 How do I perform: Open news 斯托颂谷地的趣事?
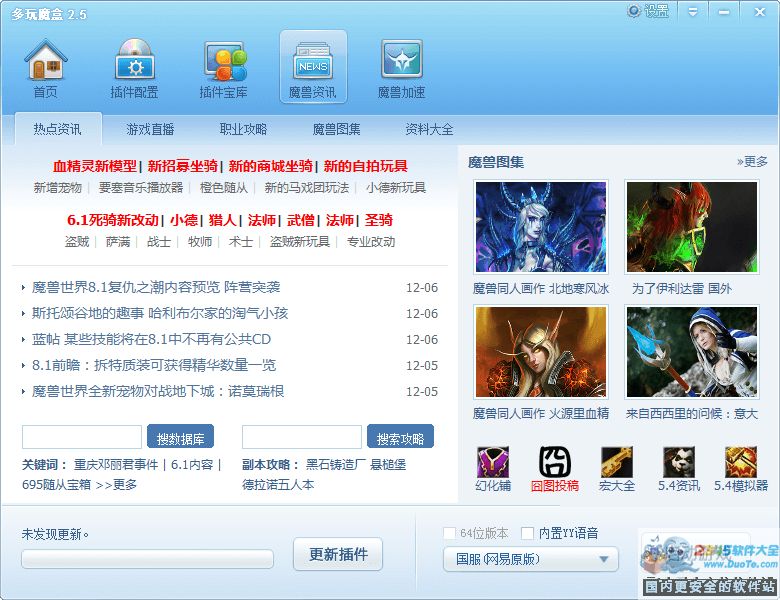coord(160,313)
